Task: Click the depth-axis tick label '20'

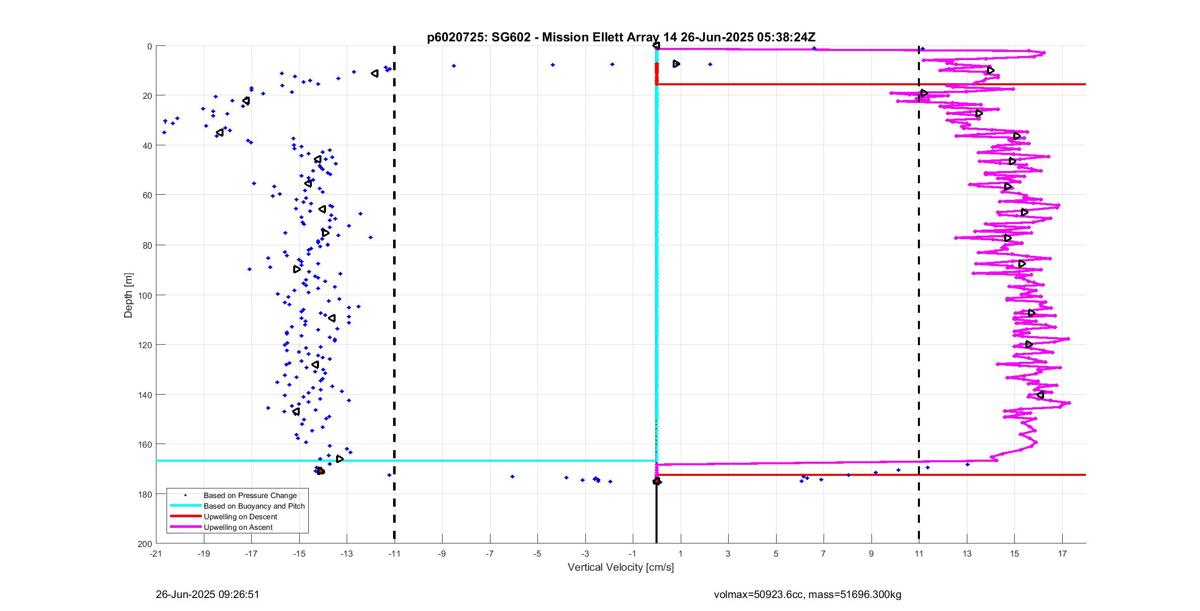Action: 147,96
